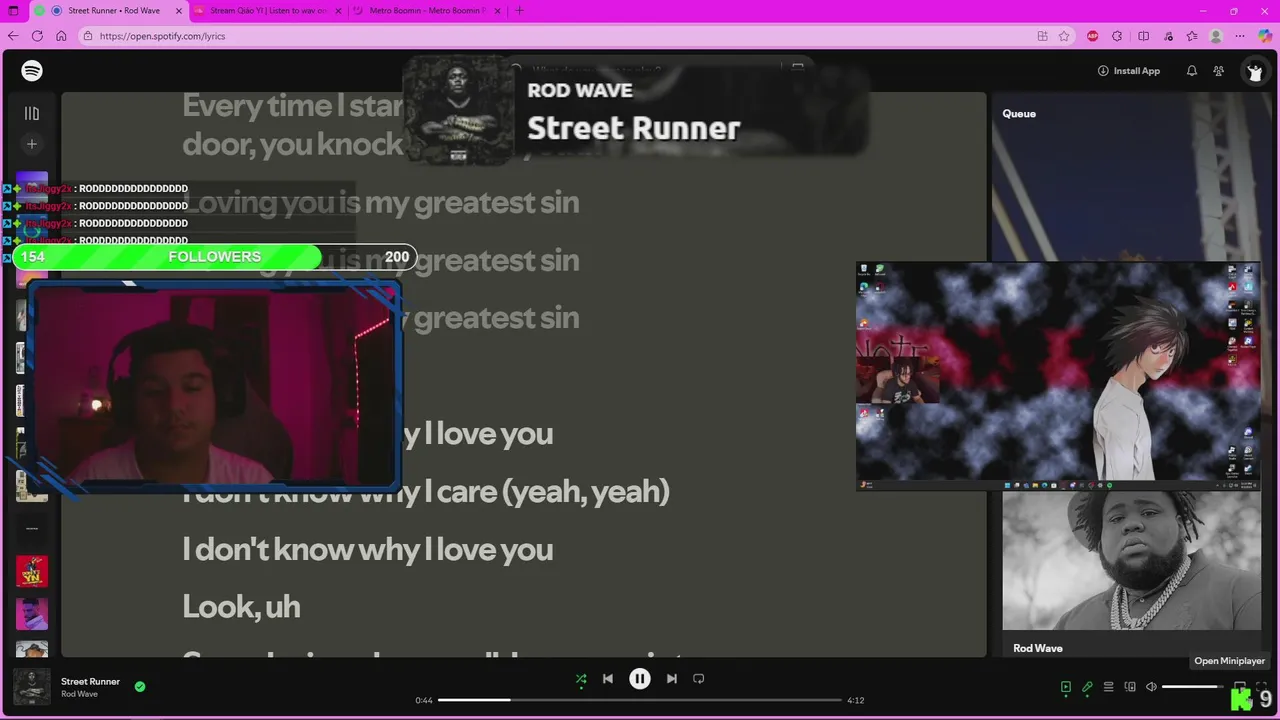Toggle lyrics microphone icon
1280x720 pixels.
tap(1087, 687)
